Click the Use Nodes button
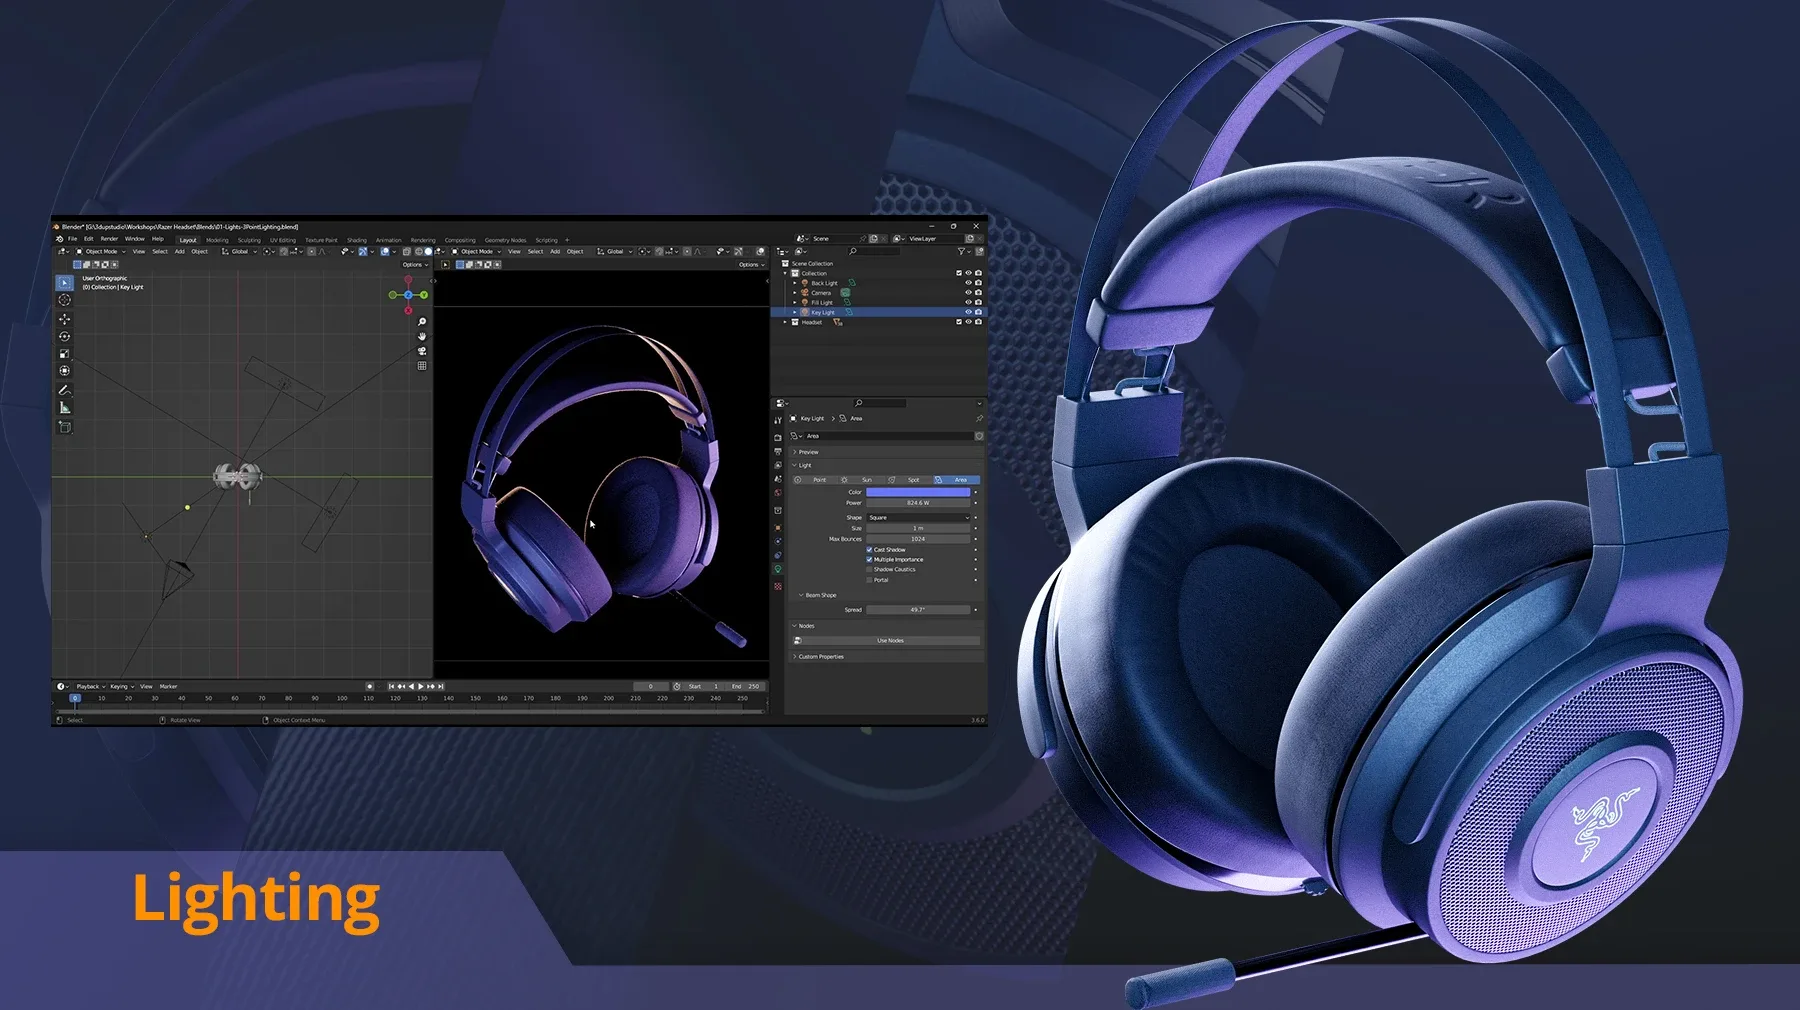Viewport: 1800px width, 1010px height. [x=890, y=640]
